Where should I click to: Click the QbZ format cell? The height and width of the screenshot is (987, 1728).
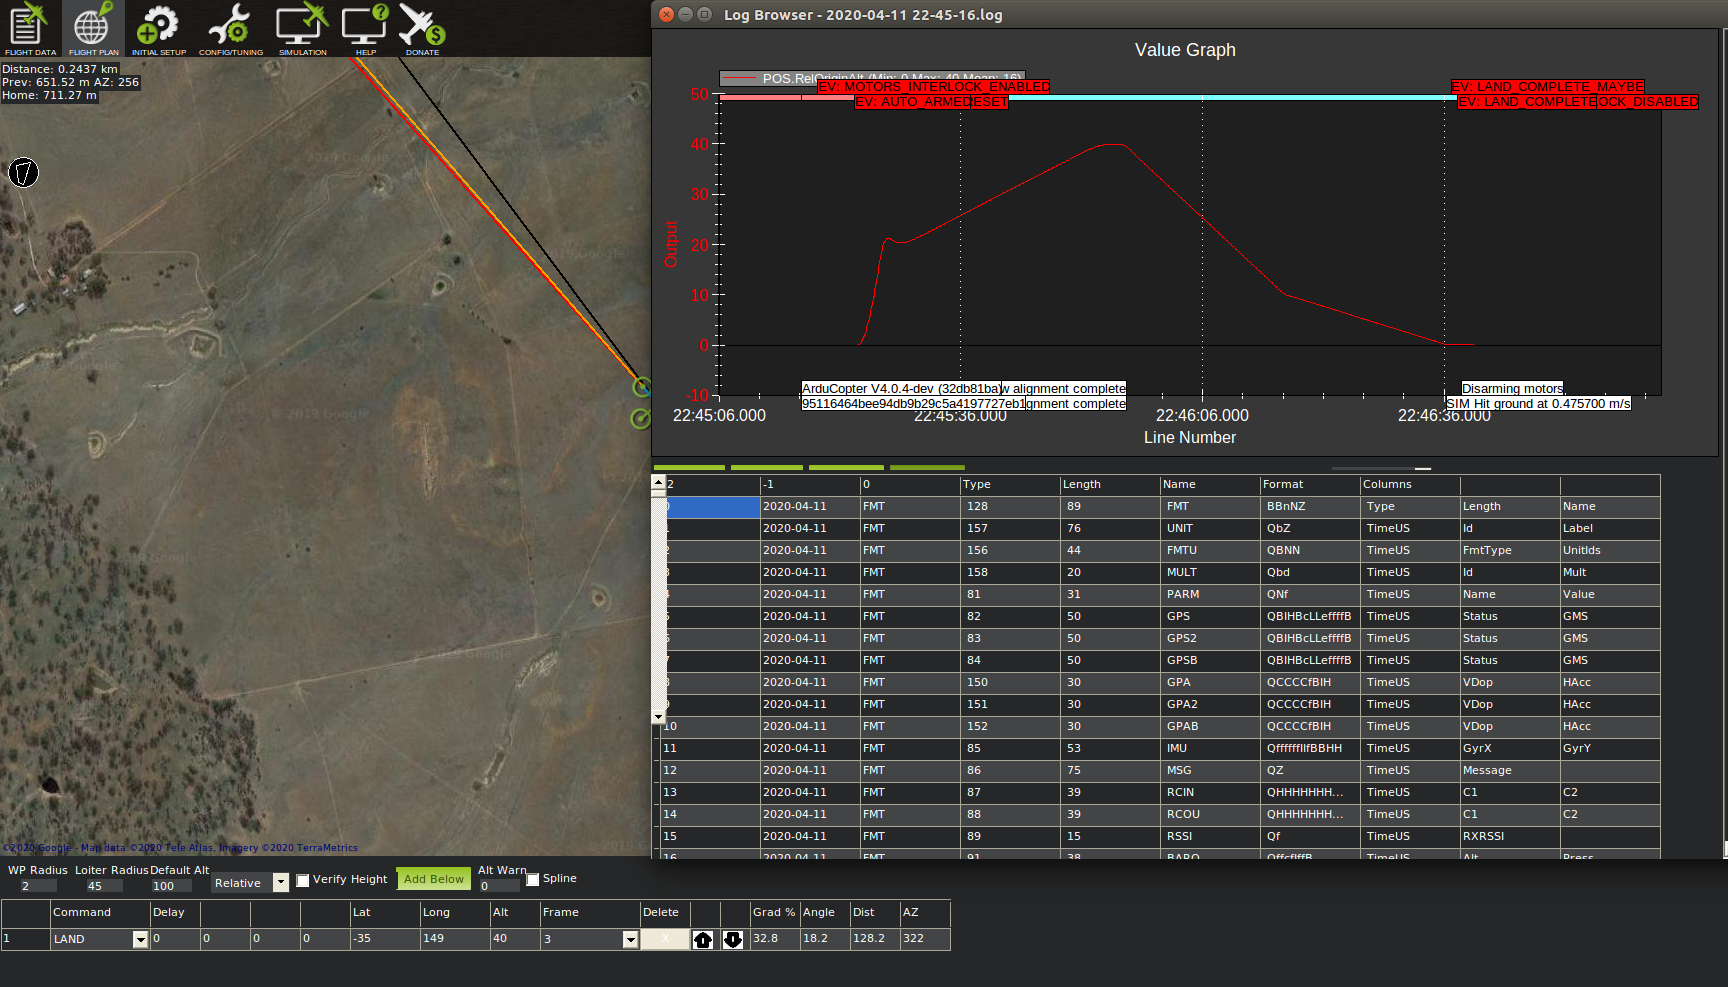tap(1310, 529)
